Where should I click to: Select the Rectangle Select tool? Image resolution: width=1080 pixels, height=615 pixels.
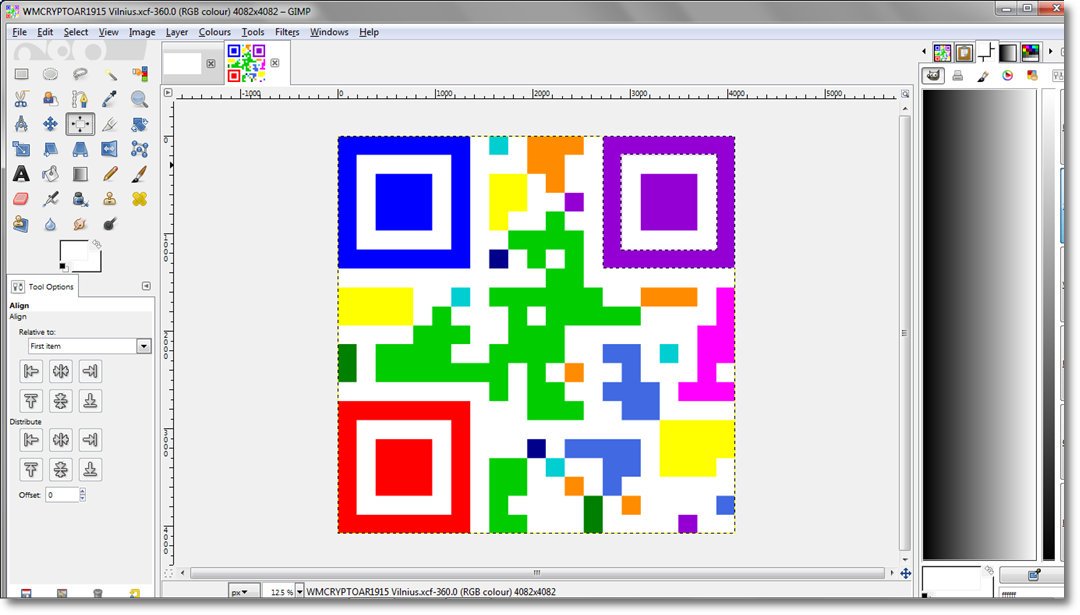click(21, 74)
